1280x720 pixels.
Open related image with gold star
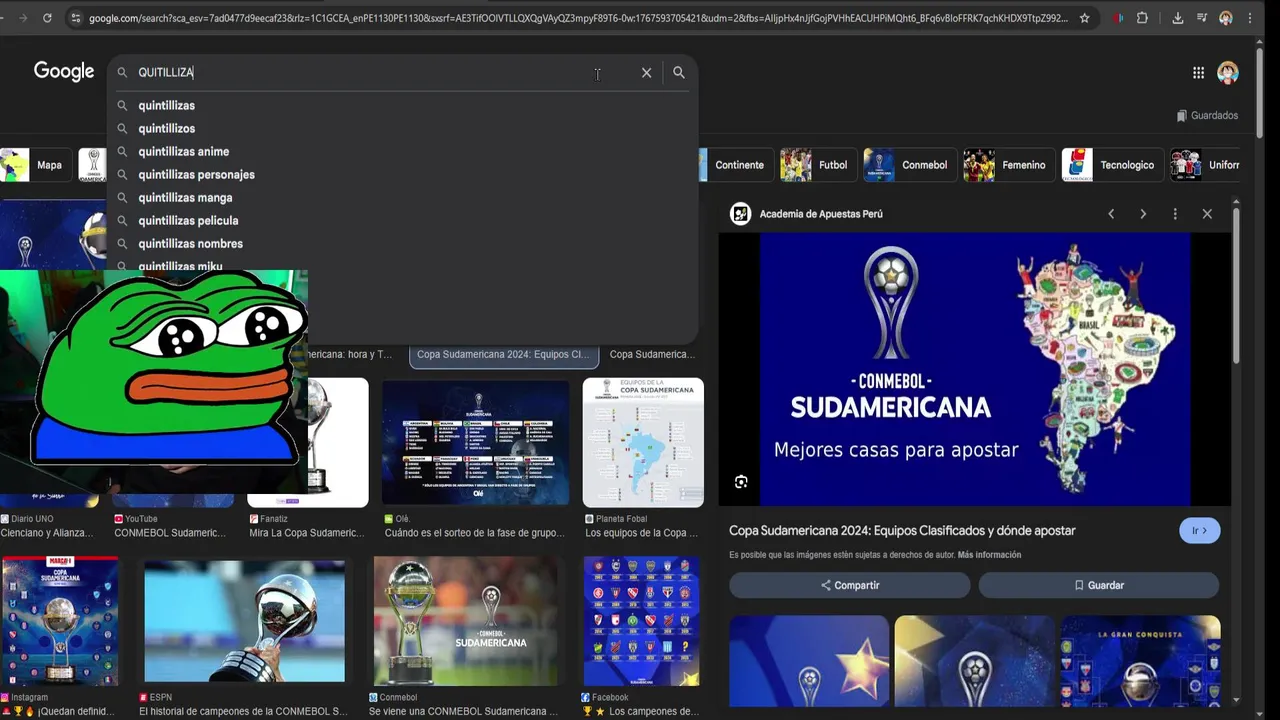(x=809, y=662)
